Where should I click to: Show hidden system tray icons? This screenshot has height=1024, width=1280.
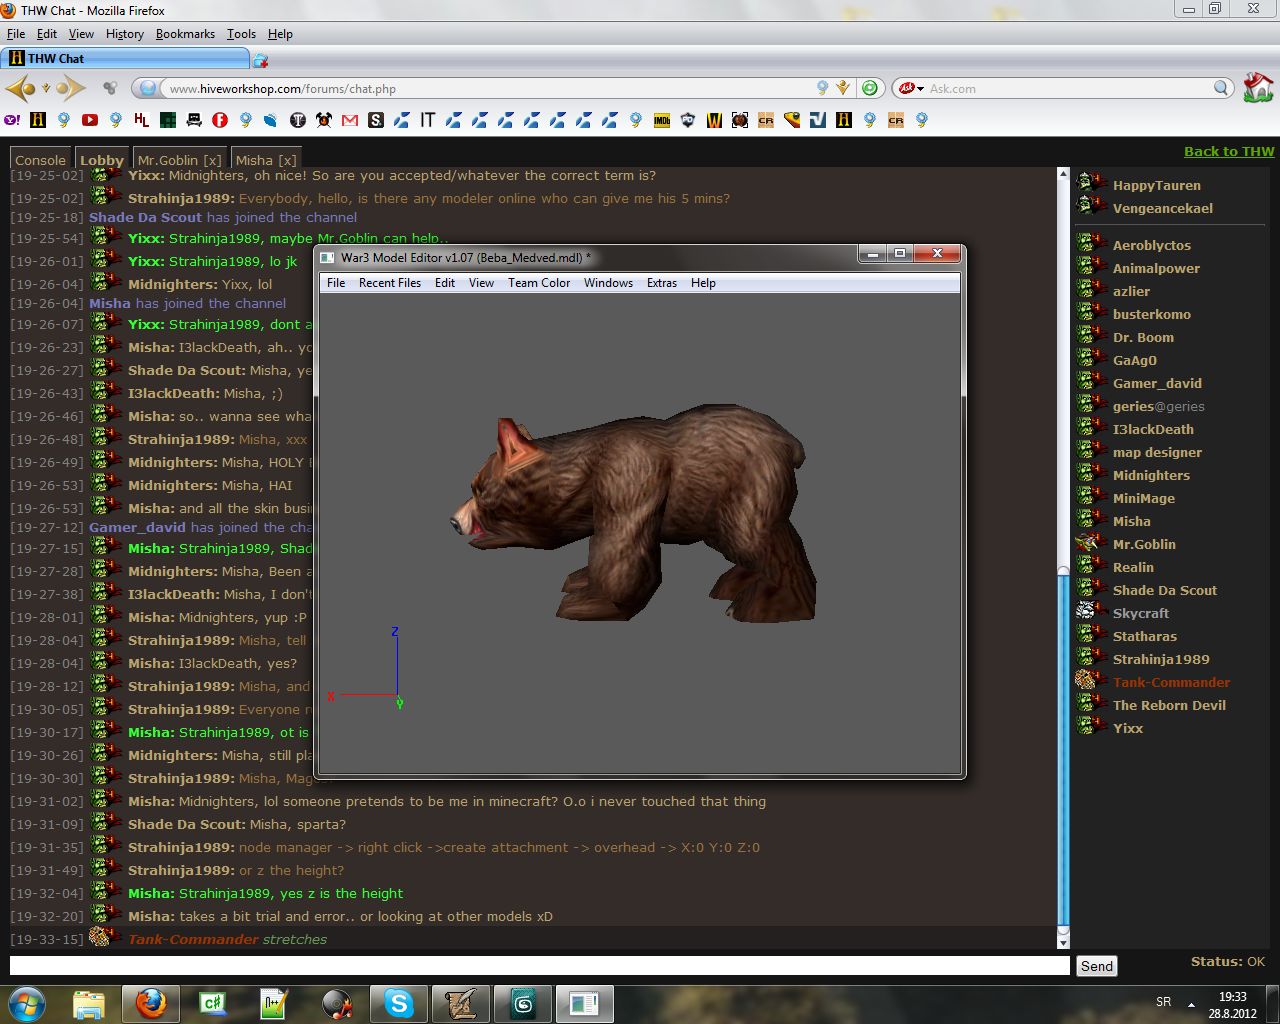pyautogui.click(x=1191, y=1004)
